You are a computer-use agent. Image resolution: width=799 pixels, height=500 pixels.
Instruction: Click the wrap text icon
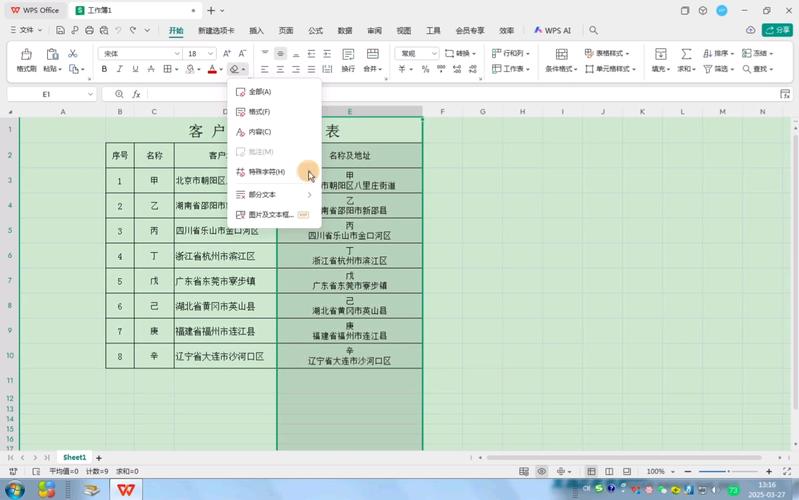coord(348,54)
